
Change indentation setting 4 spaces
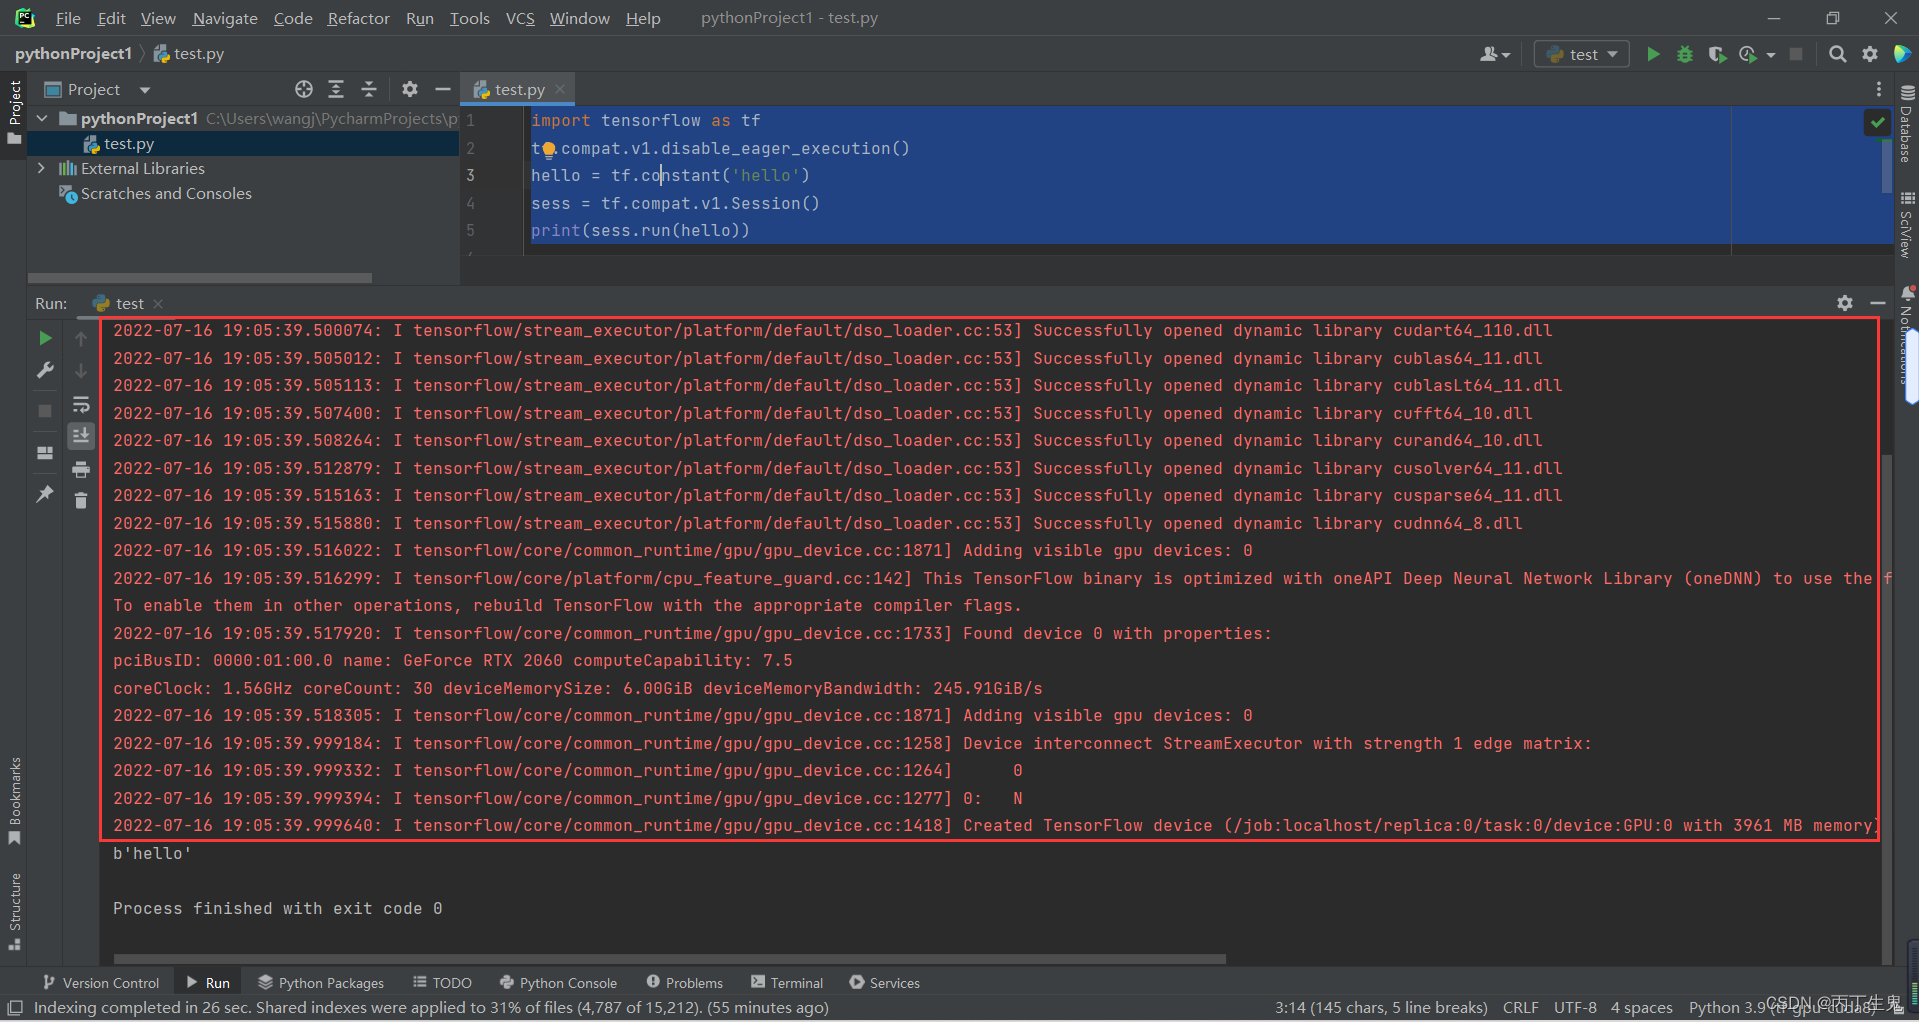click(1641, 1007)
